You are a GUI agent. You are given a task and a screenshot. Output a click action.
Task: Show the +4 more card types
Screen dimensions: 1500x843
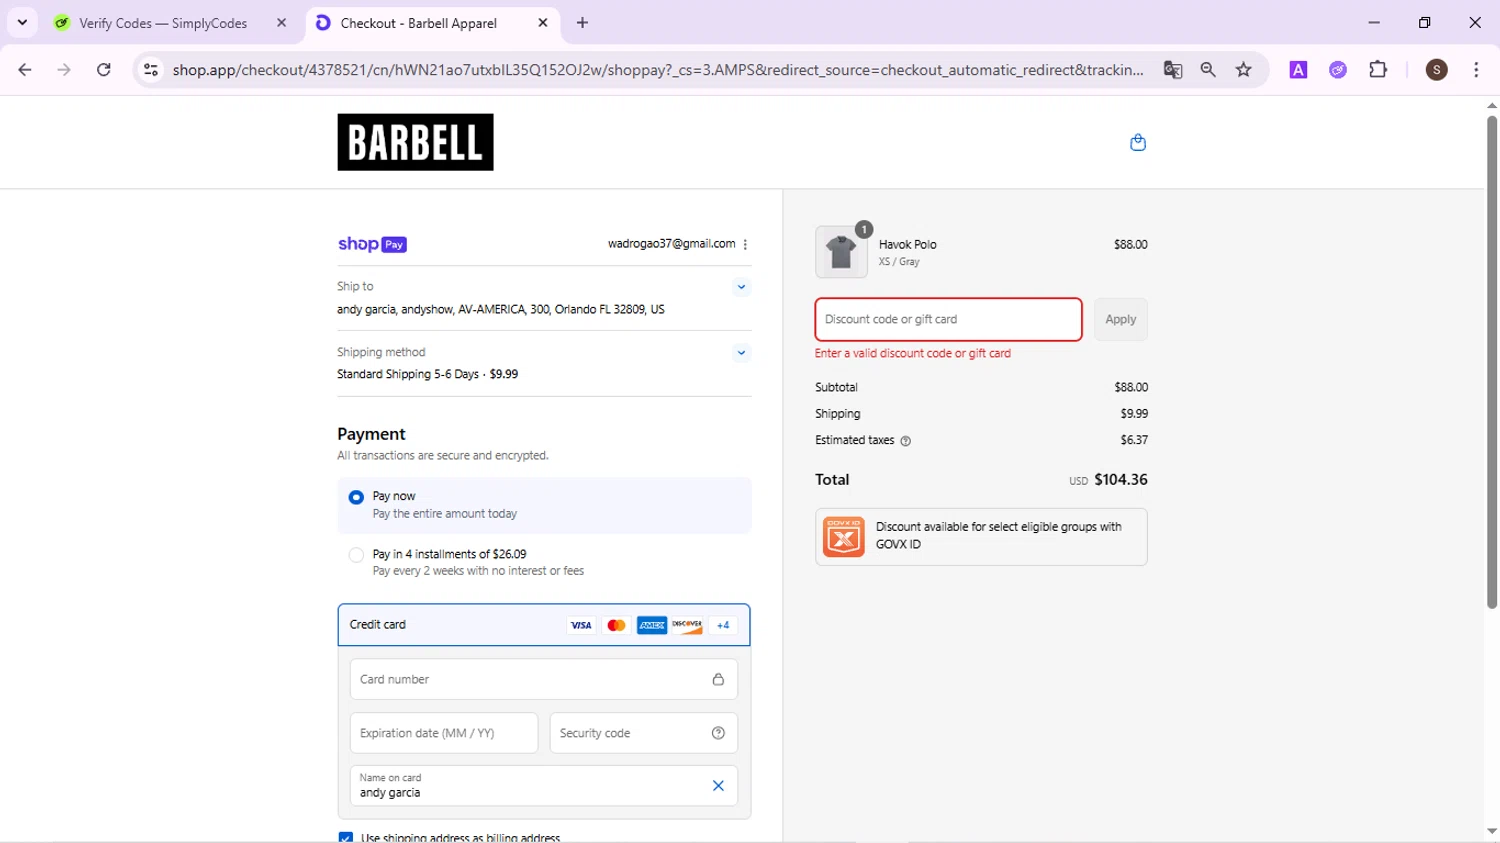[723, 625]
